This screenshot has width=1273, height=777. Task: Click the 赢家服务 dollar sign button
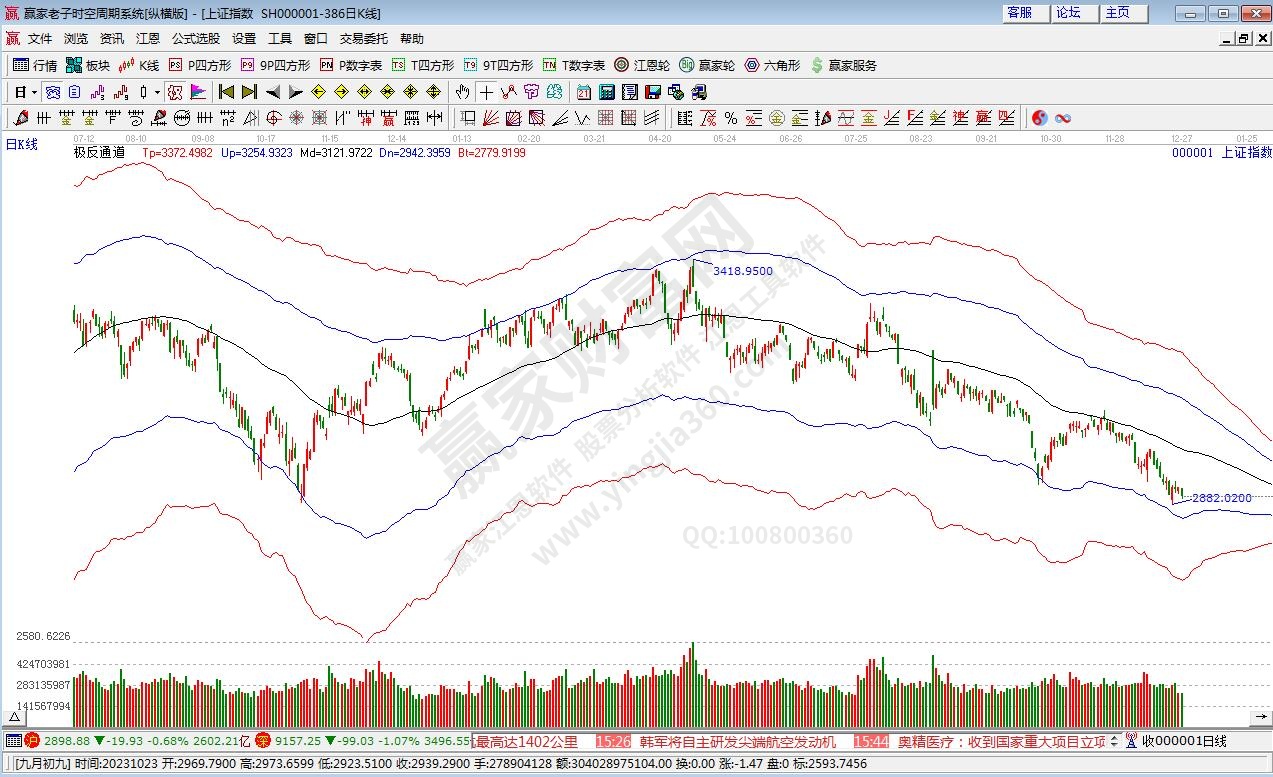pos(844,65)
